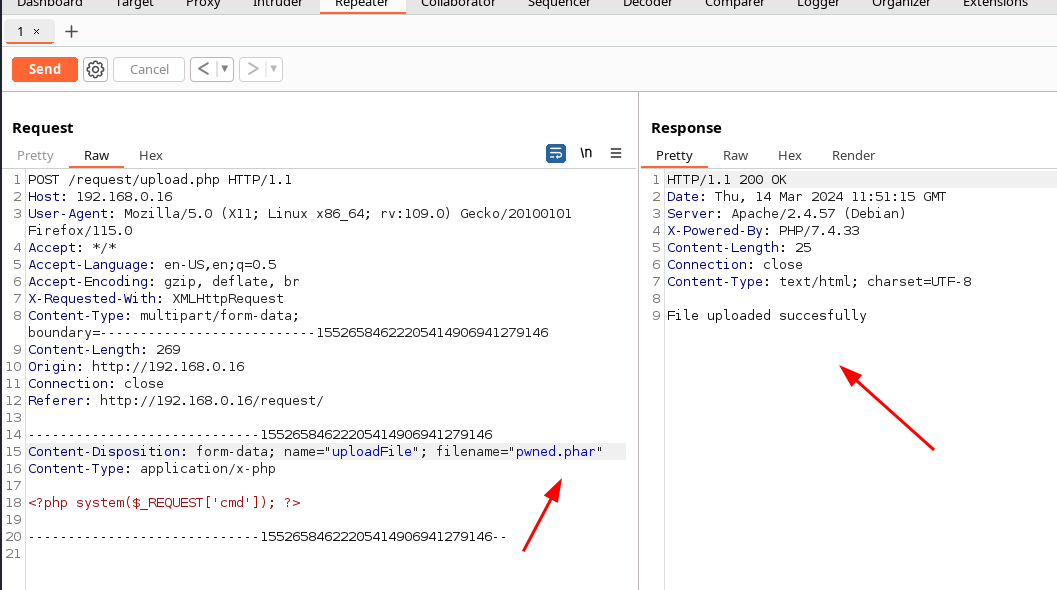The height and width of the screenshot is (590, 1057).
Task: Switch to Organizer tab
Action: pos(901,4)
